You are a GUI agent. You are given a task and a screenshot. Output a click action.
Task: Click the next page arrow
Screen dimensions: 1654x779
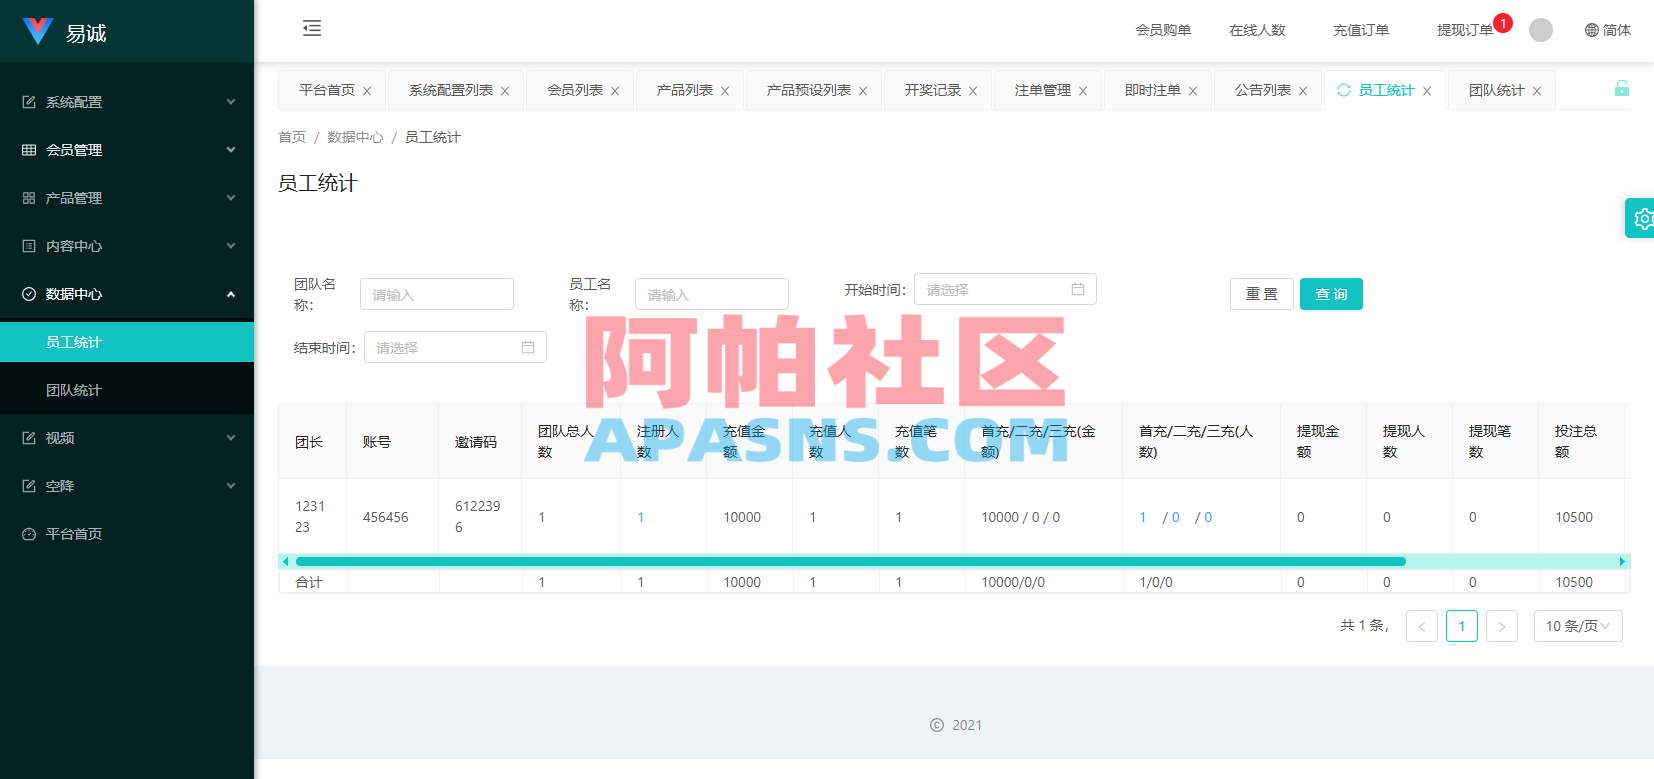click(x=1502, y=626)
